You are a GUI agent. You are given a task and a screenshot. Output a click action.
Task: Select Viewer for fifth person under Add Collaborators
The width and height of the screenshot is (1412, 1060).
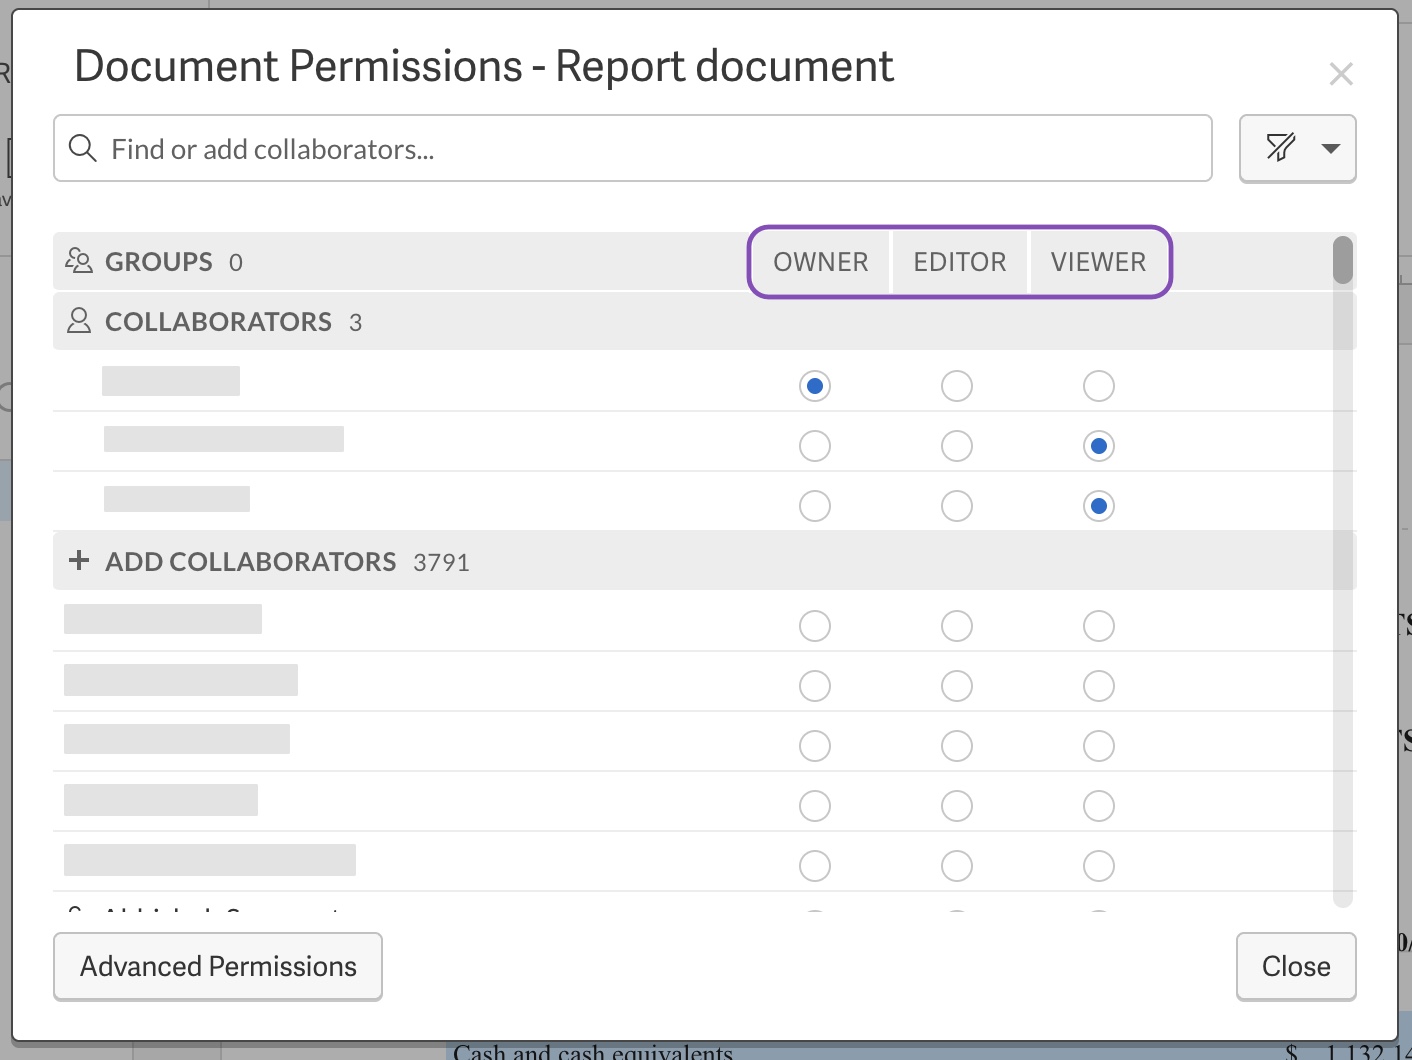(x=1099, y=866)
